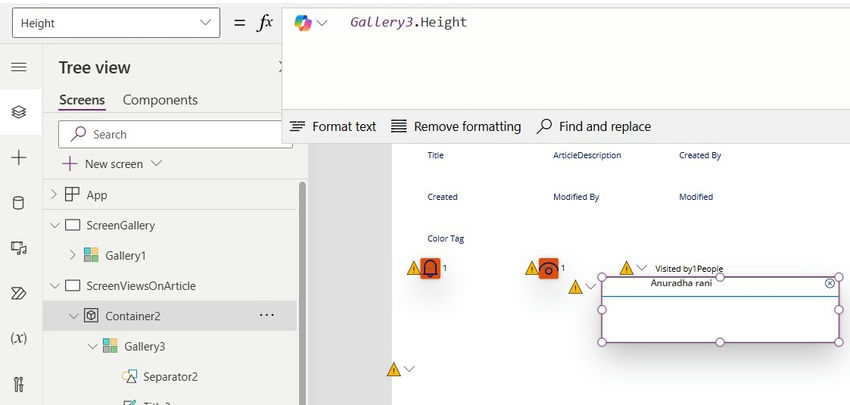Select the Title field label
Image resolution: width=850 pixels, height=405 pixels.
click(x=435, y=155)
